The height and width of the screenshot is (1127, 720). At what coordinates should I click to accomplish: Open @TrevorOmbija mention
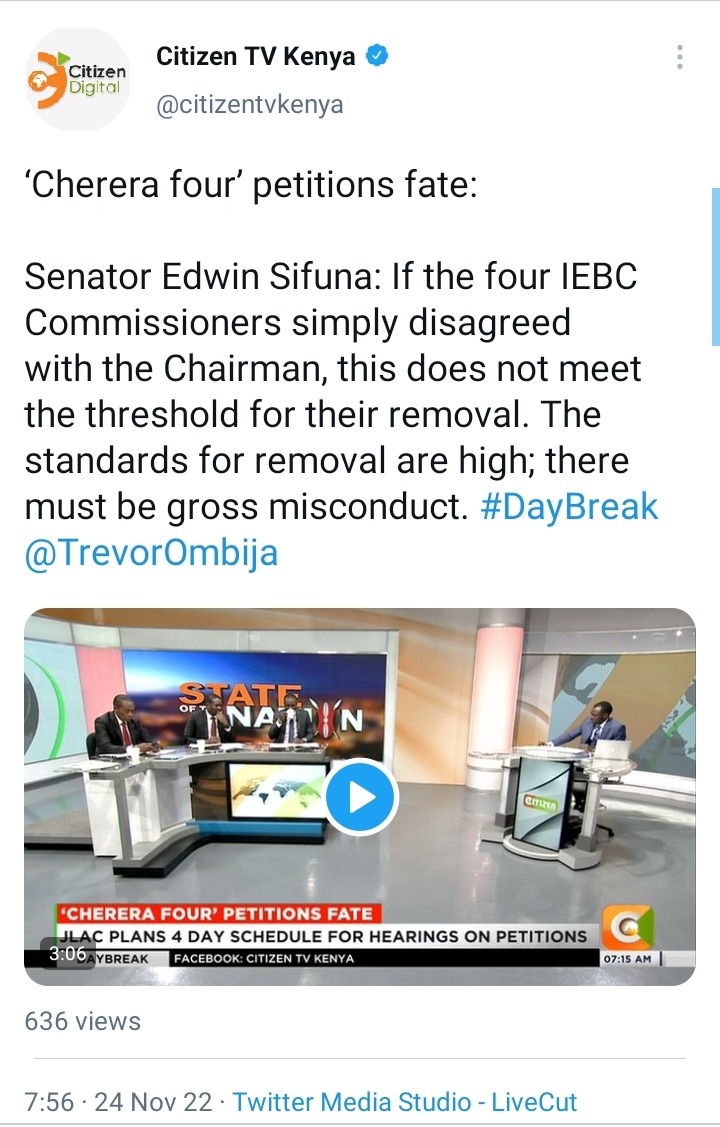click(x=152, y=553)
